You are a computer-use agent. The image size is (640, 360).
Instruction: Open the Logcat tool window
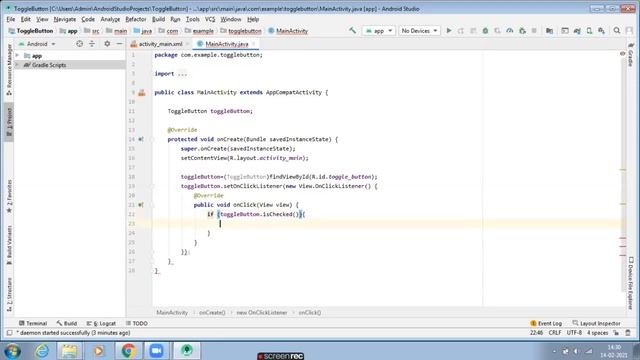[101, 323]
